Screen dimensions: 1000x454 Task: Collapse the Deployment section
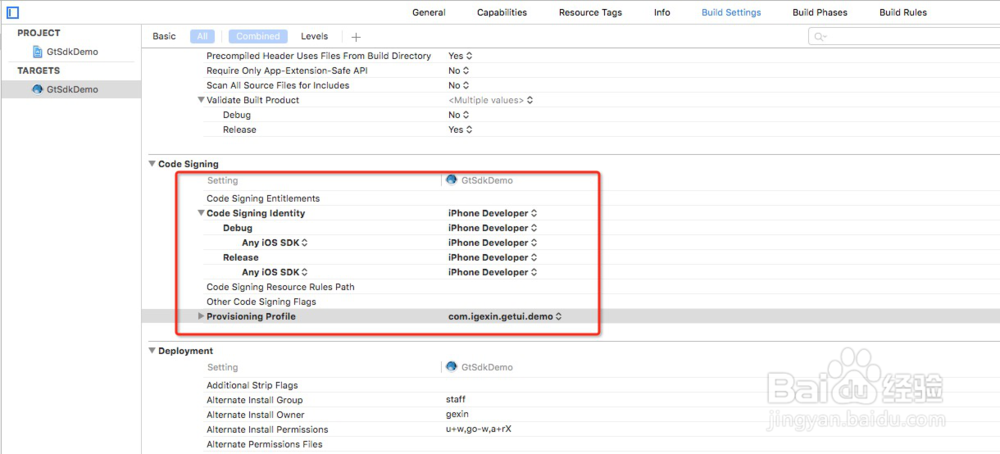click(x=152, y=351)
